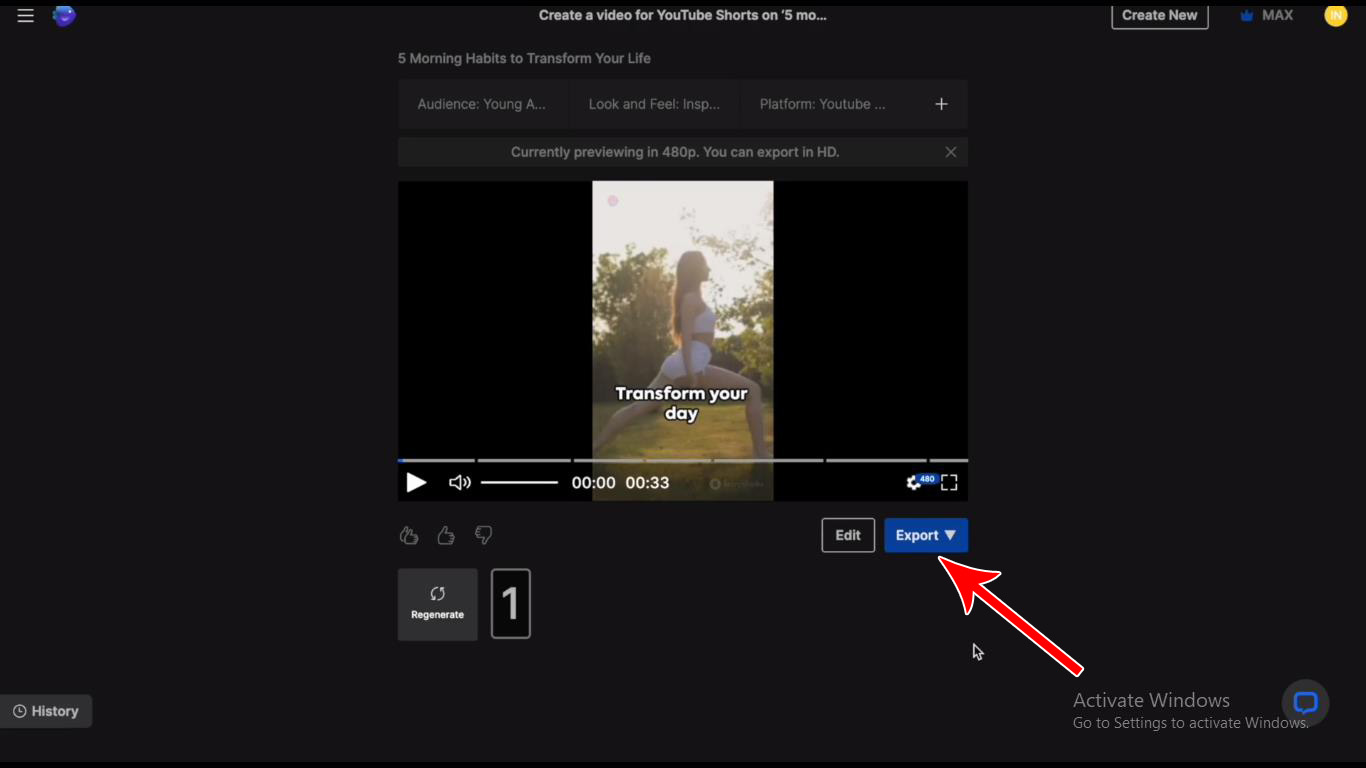Open the Audience: Young A... tab
Viewport: 1366px width, 768px height.
(482, 104)
